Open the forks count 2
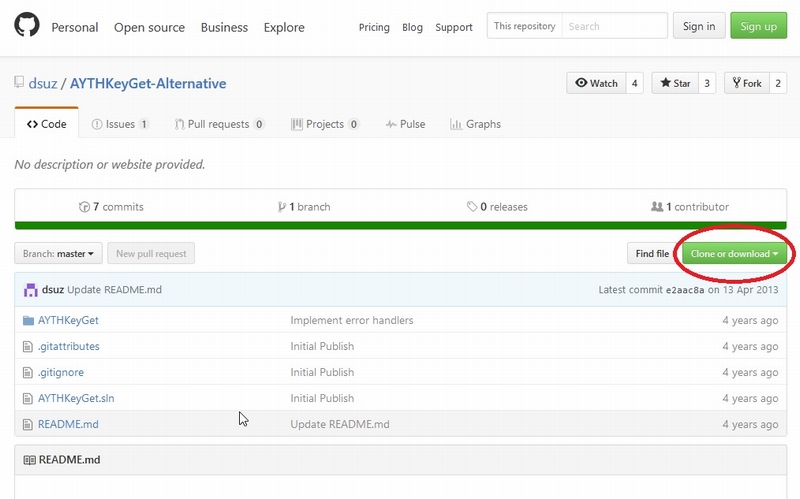800x499 pixels. coord(778,83)
